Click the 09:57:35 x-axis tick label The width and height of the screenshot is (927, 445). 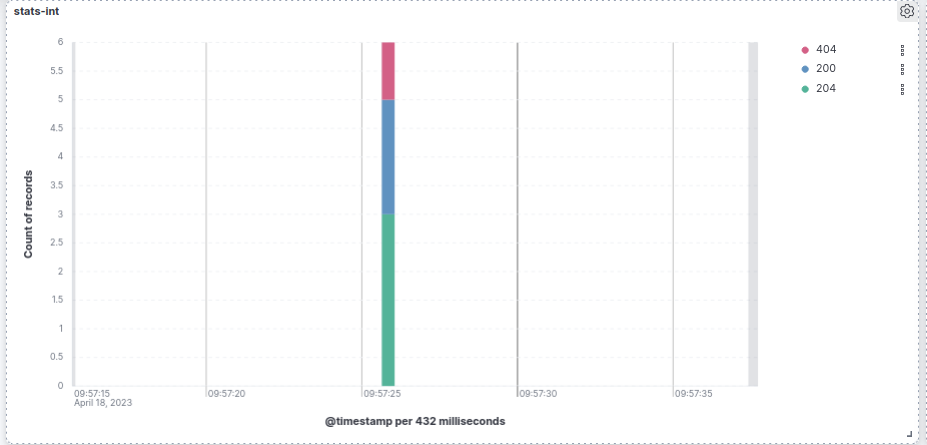(x=694, y=394)
